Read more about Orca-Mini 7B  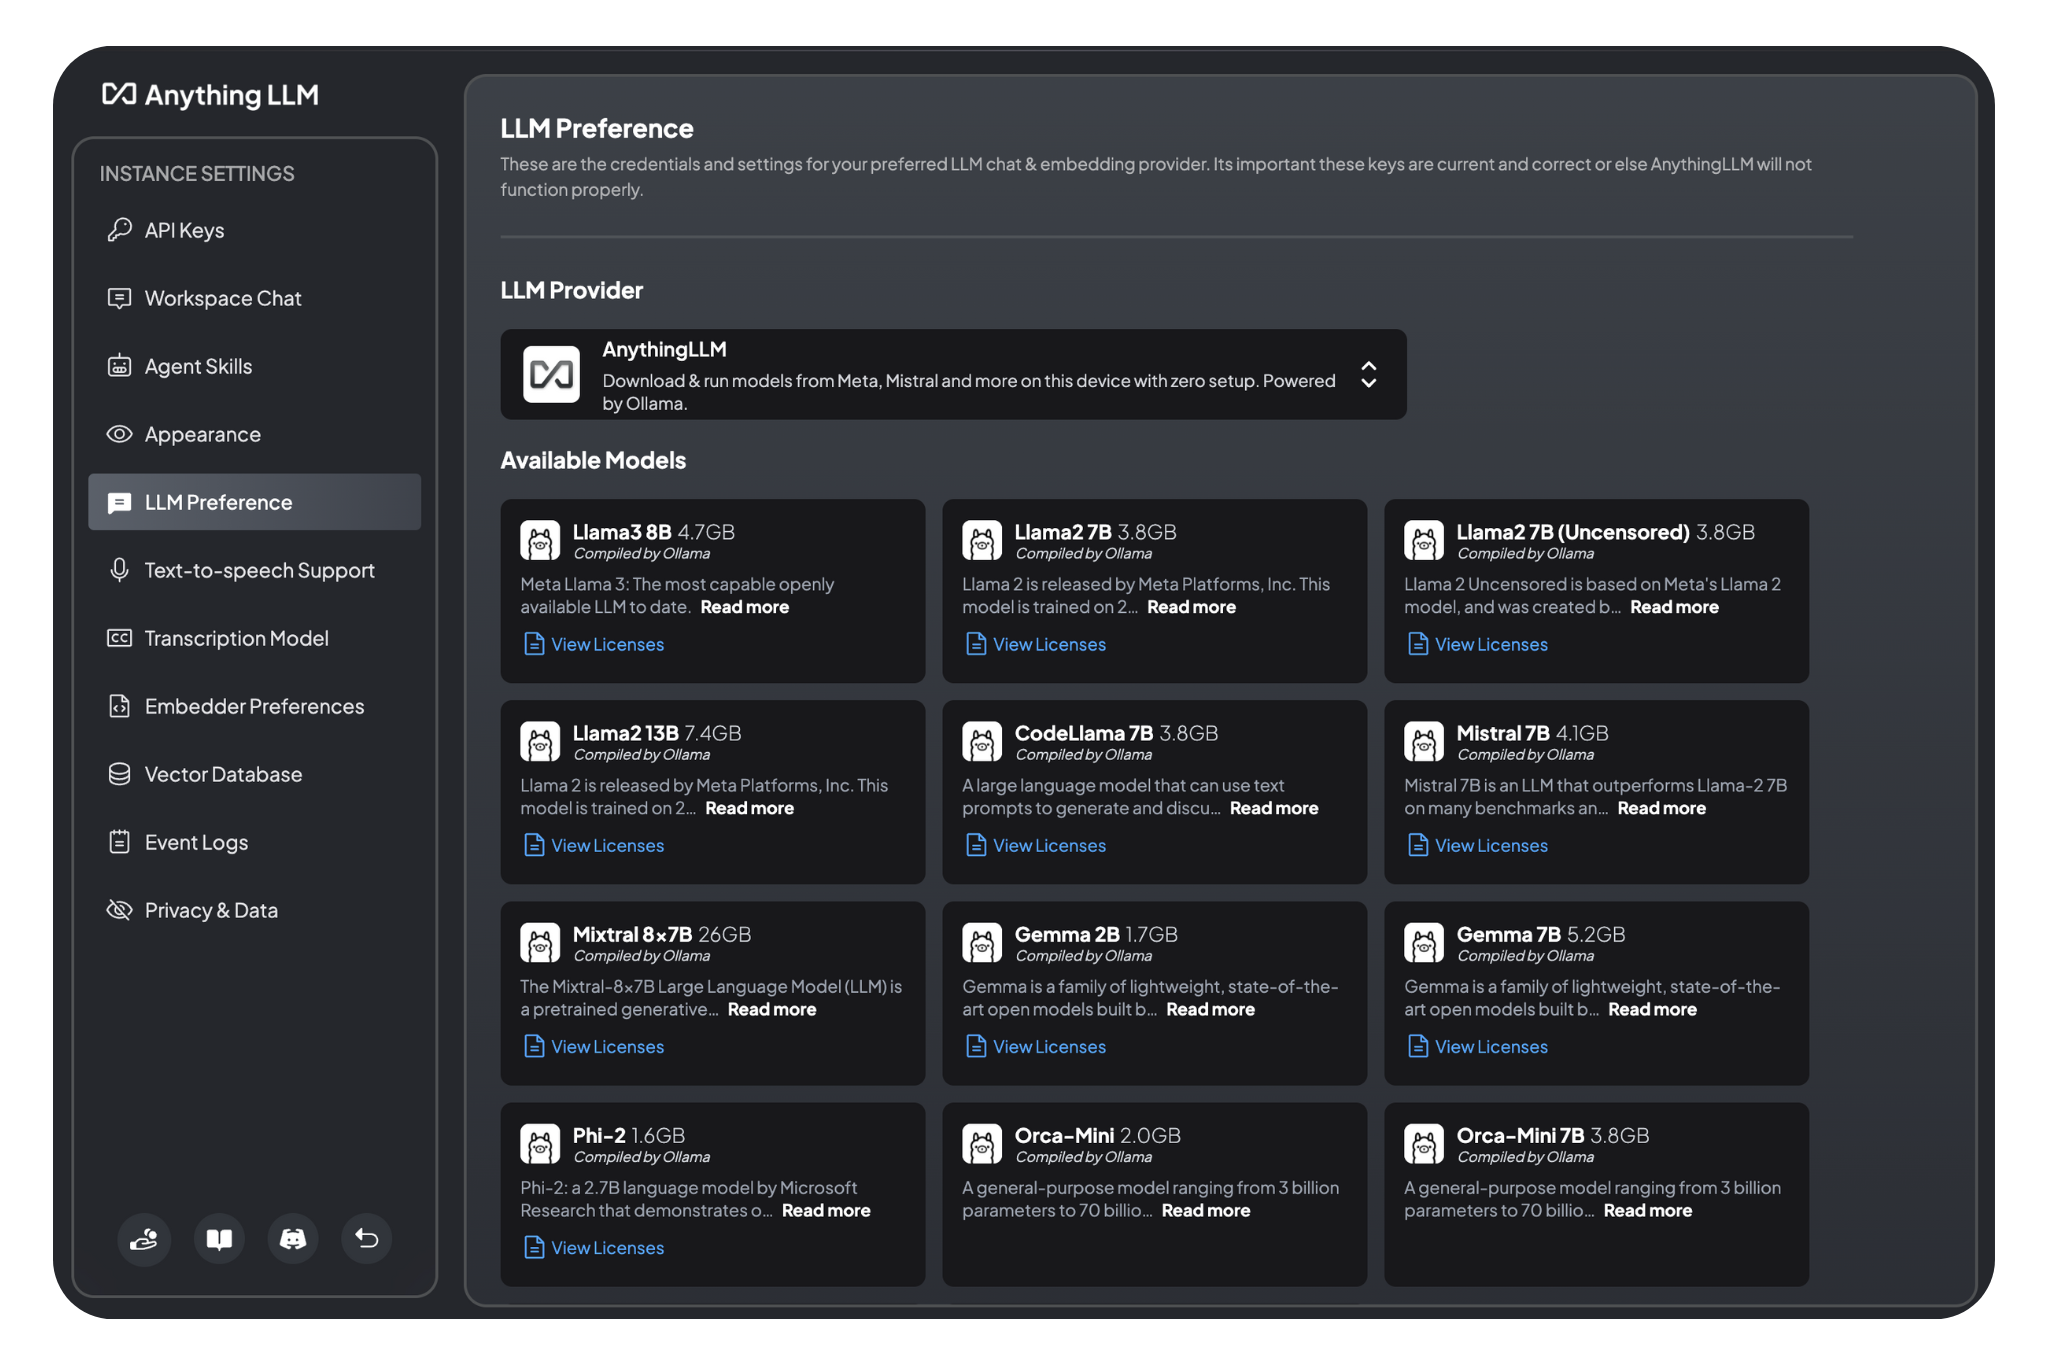pos(1648,1210)
